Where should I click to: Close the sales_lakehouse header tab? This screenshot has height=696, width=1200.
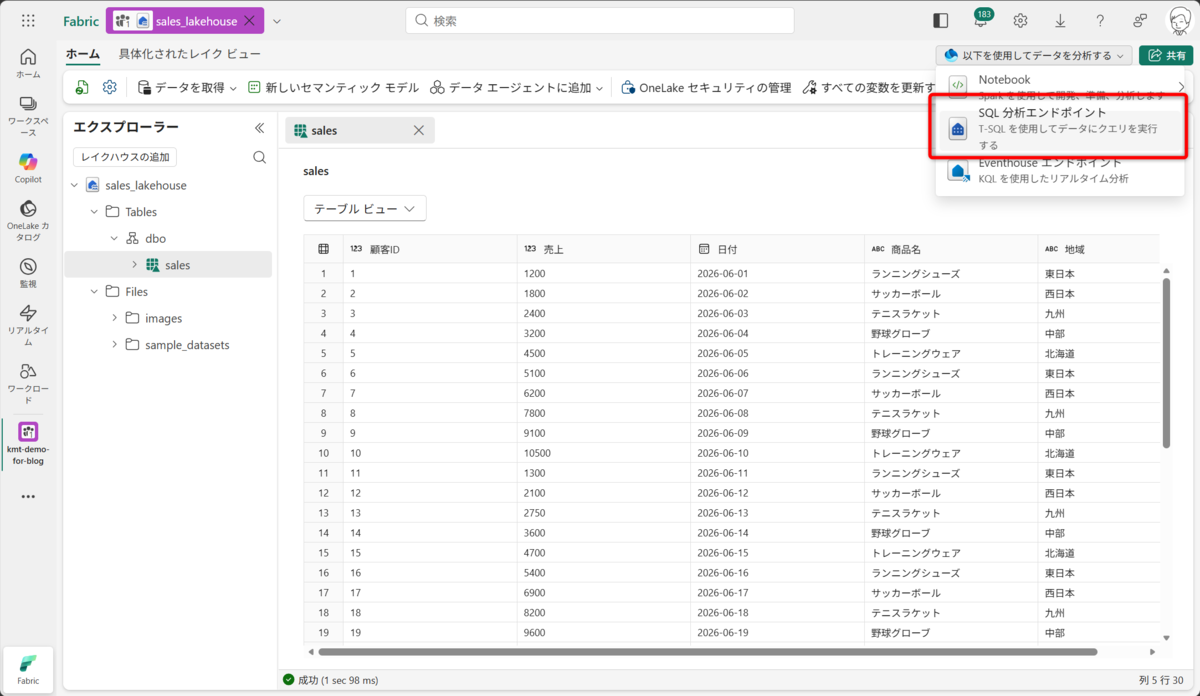(x=250, y=21)
